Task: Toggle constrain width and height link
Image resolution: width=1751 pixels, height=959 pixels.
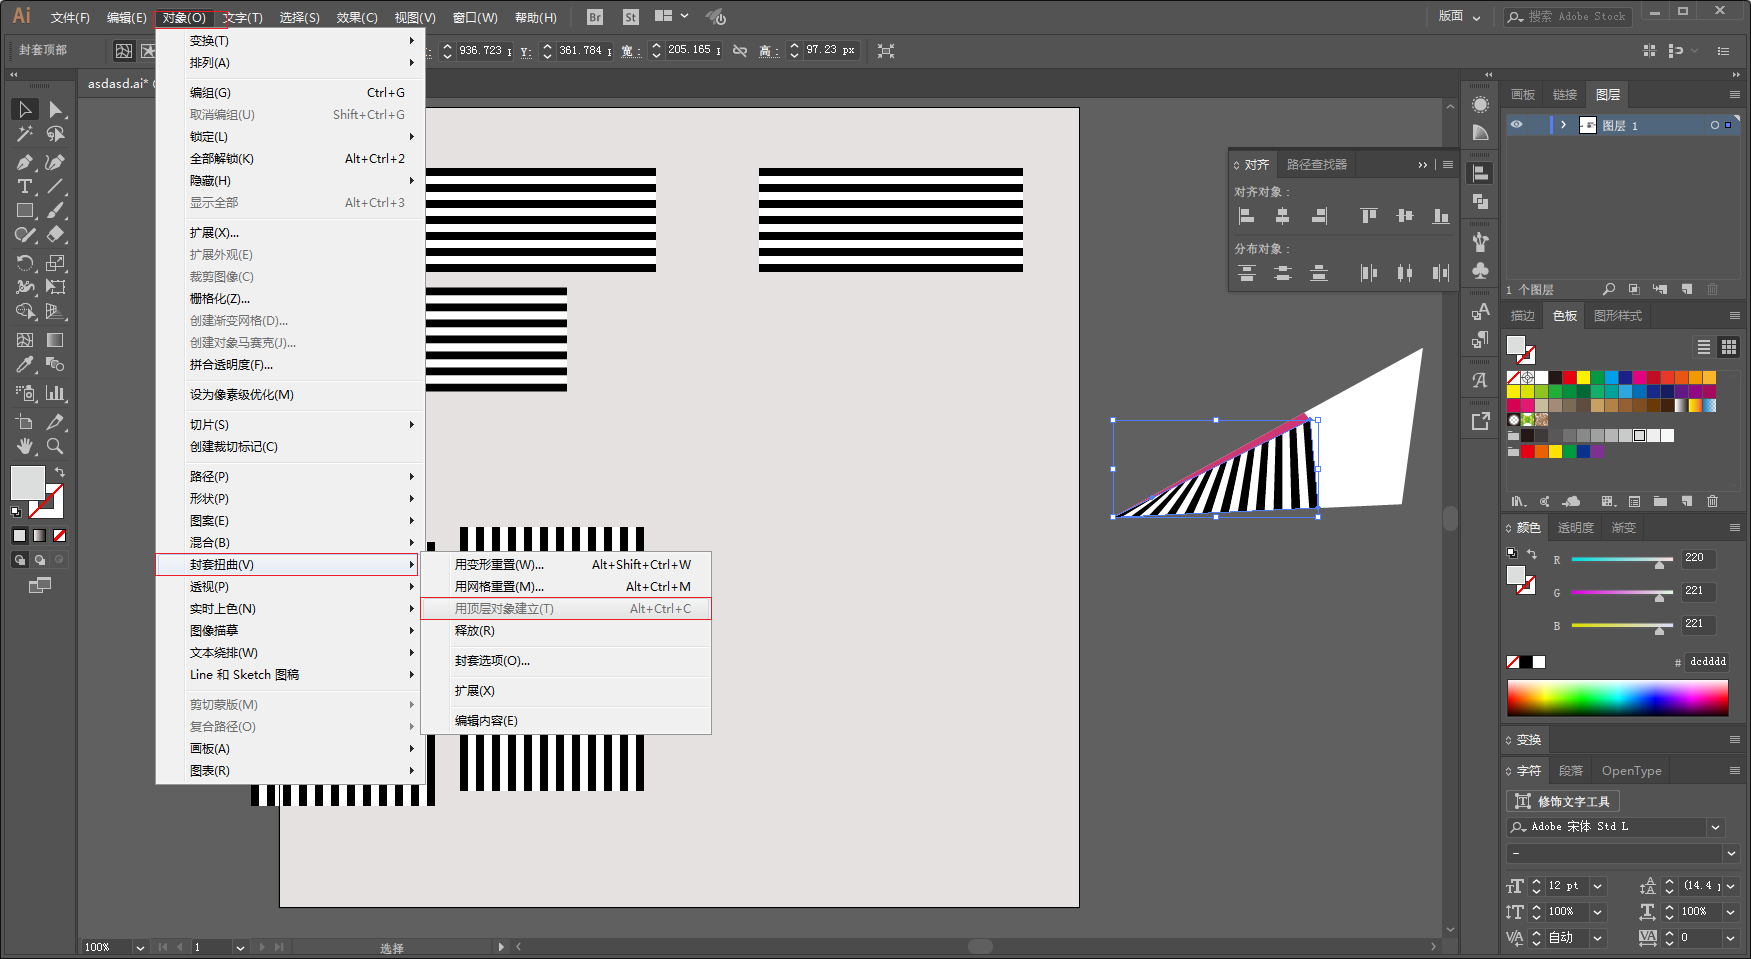Action: (740, 50)
